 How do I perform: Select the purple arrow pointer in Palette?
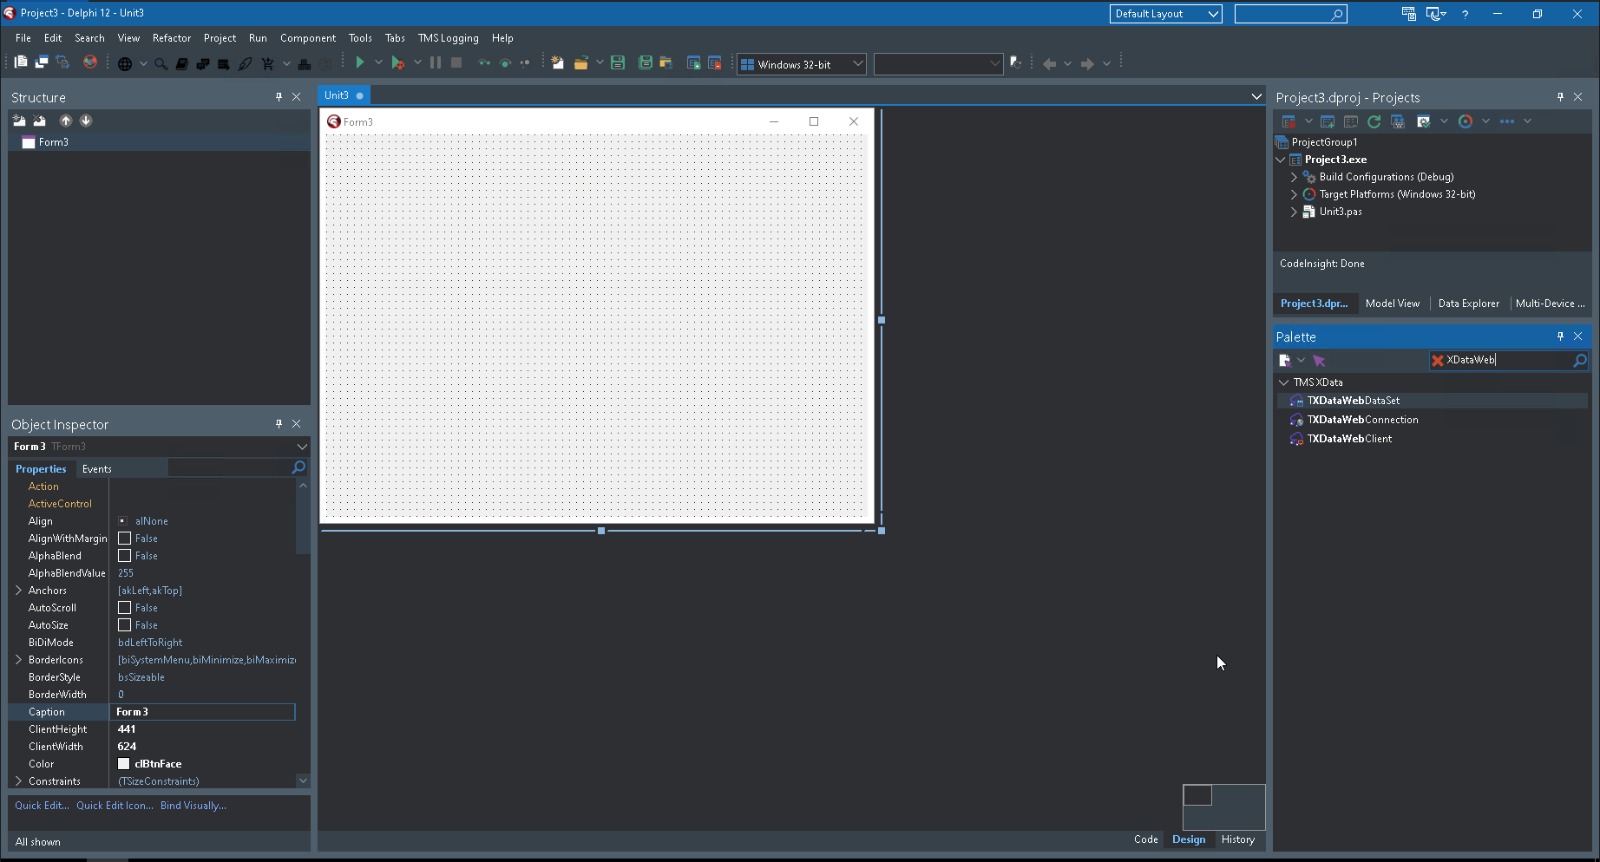(x=1319, y=361)
